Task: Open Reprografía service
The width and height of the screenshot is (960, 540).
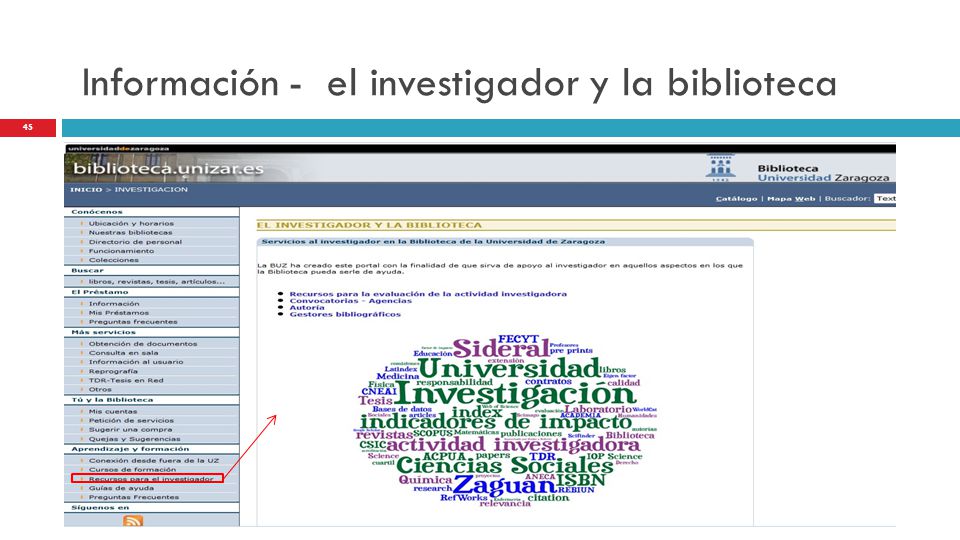Action: [x=113, y=372]
